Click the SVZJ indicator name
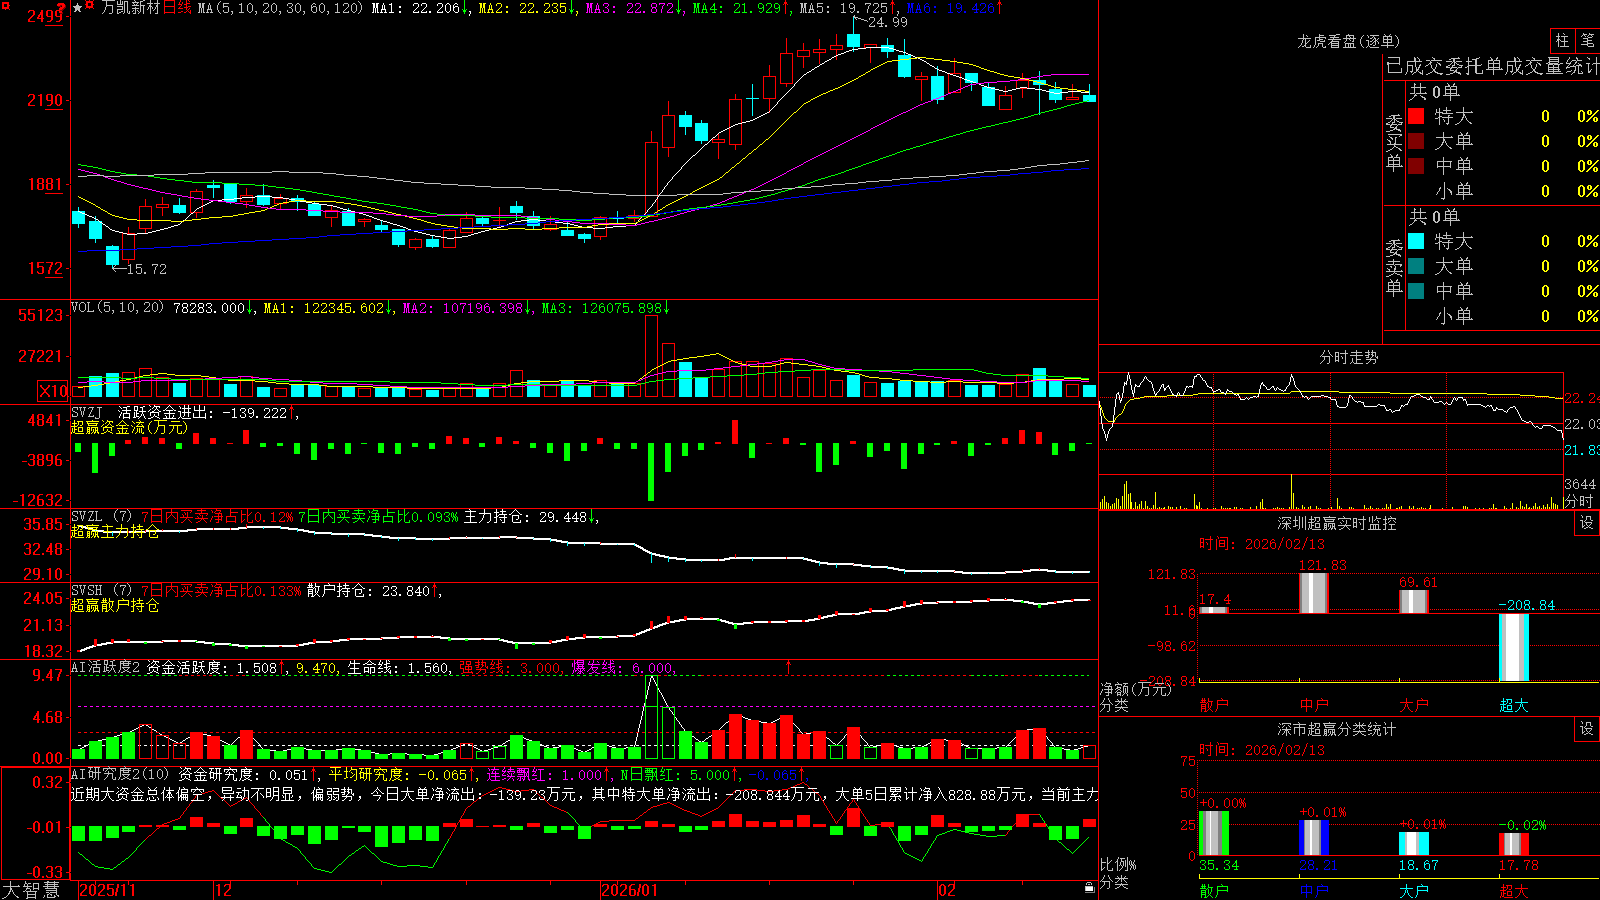Image resolution: width=1600 pixels, height=900 pixels. 86,412
